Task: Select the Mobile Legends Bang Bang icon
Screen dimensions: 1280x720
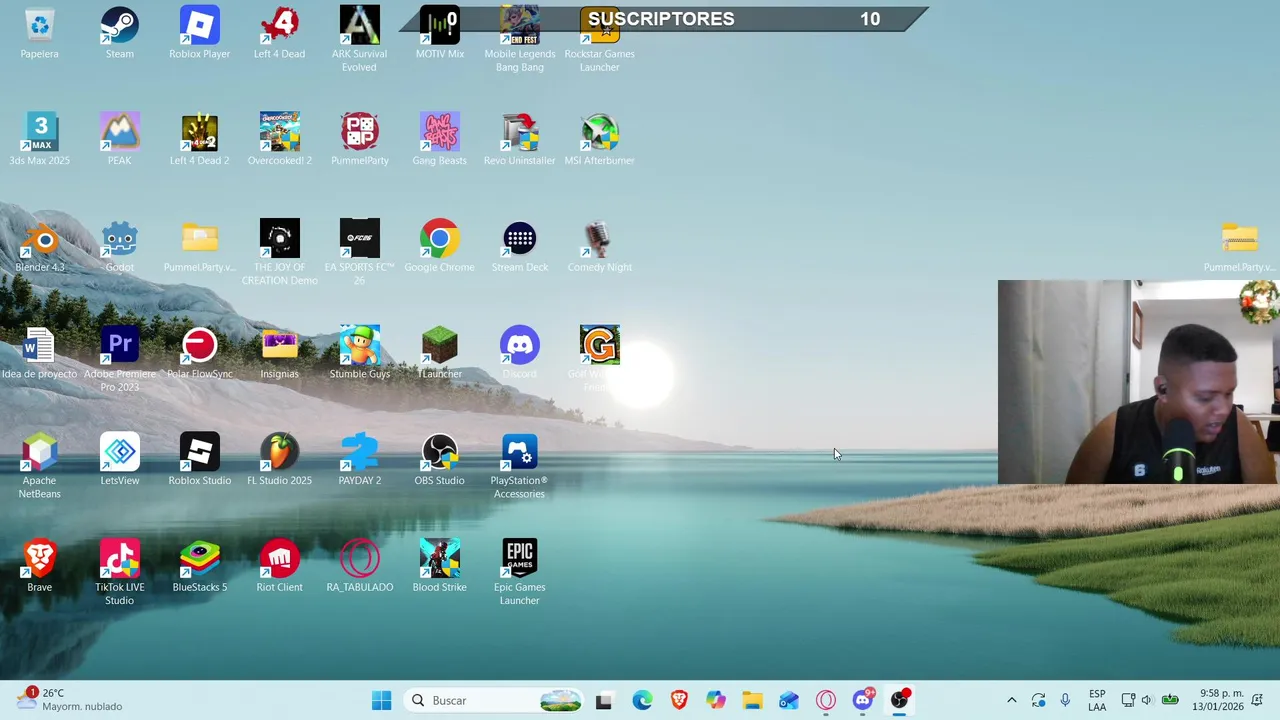Action: pos(519,39)
